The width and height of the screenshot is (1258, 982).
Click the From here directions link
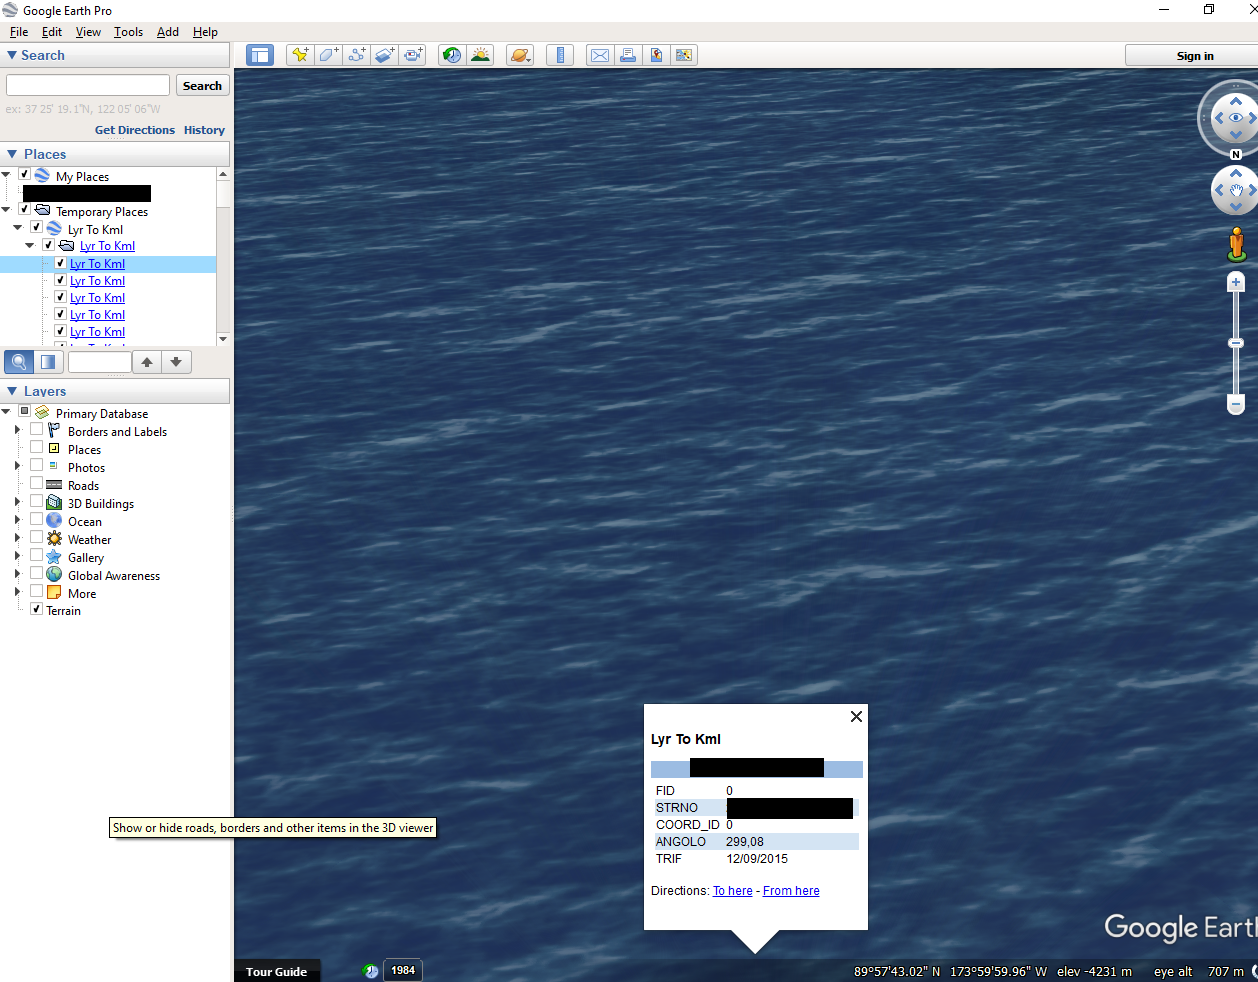[x=791, y=891]
